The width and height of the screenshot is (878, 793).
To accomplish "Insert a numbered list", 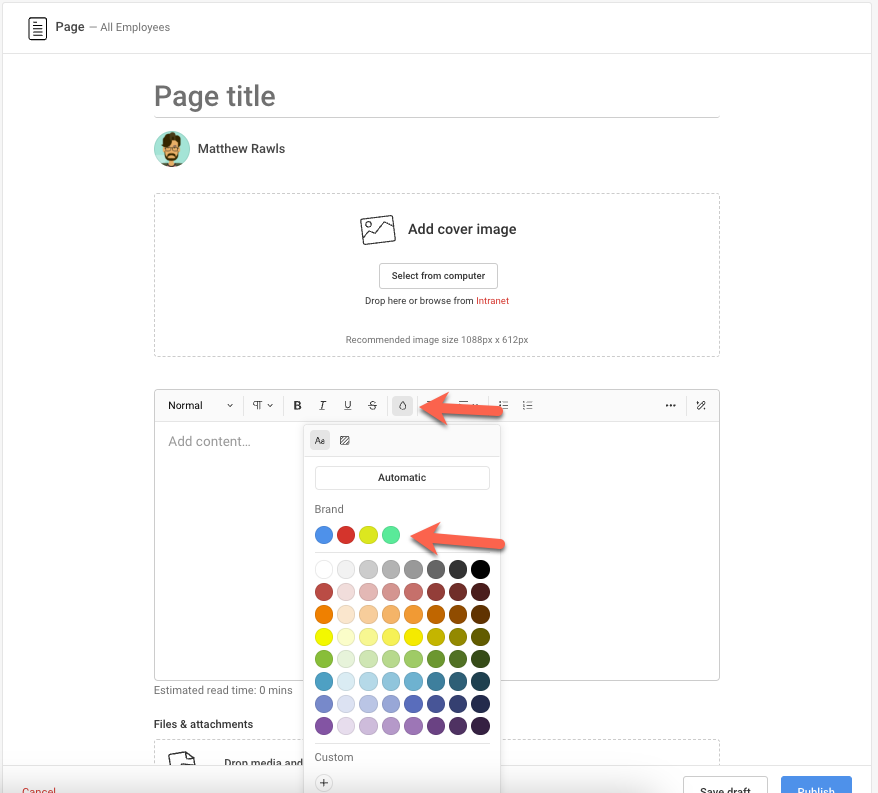I will 528,405.
